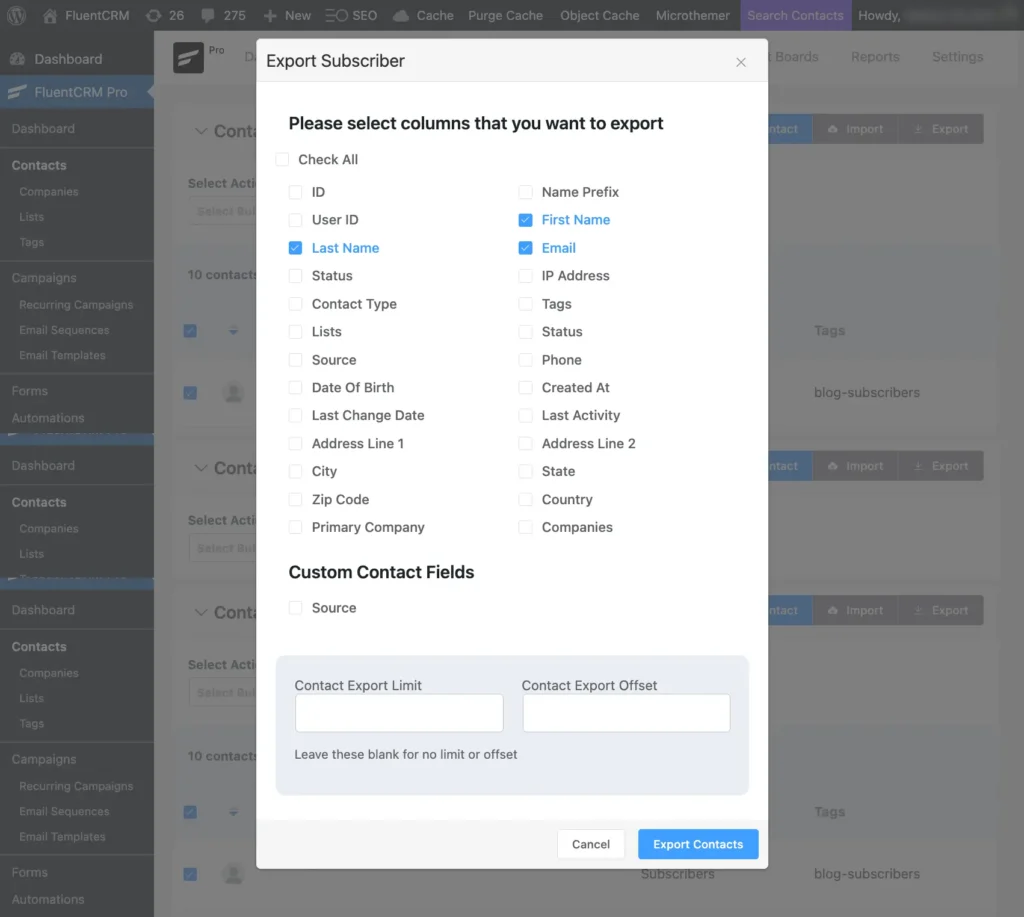Open the updates icon showing 26
This screenshot has height=917, width=1024.
pos(153,16)
